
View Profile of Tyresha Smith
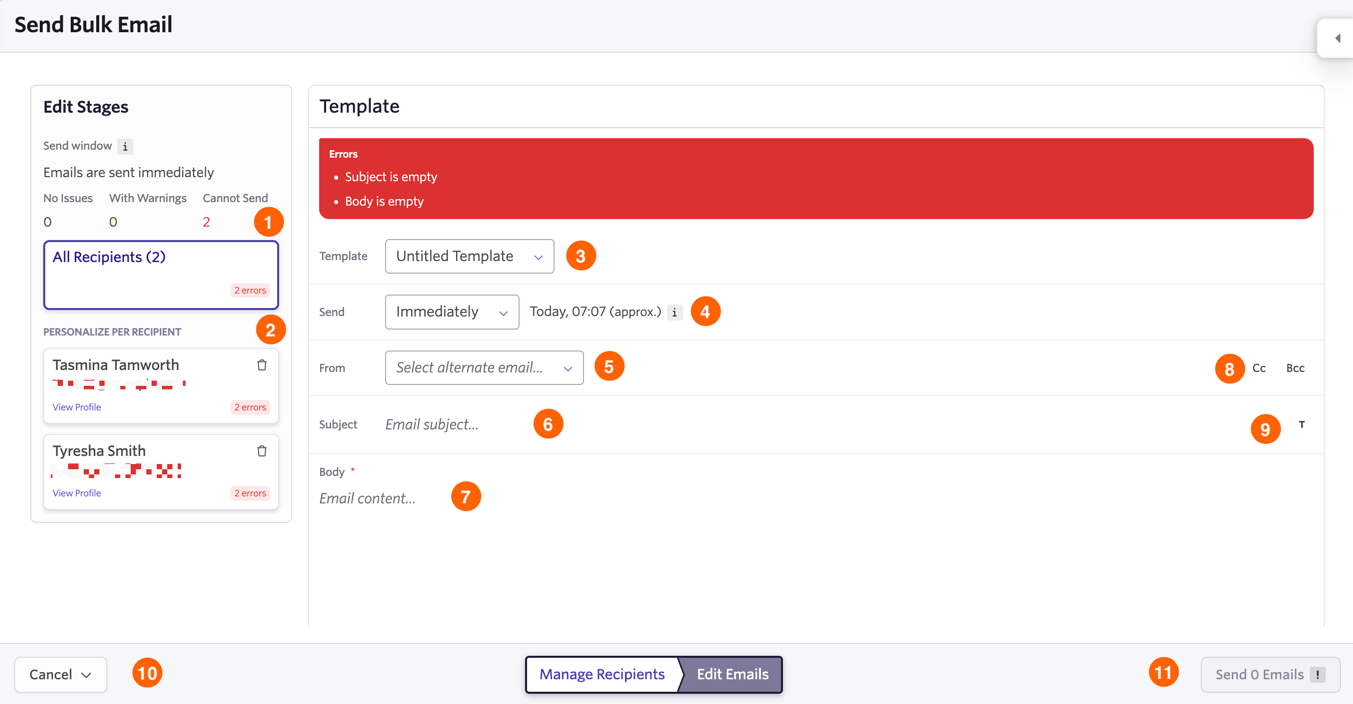tap(77, 493)
